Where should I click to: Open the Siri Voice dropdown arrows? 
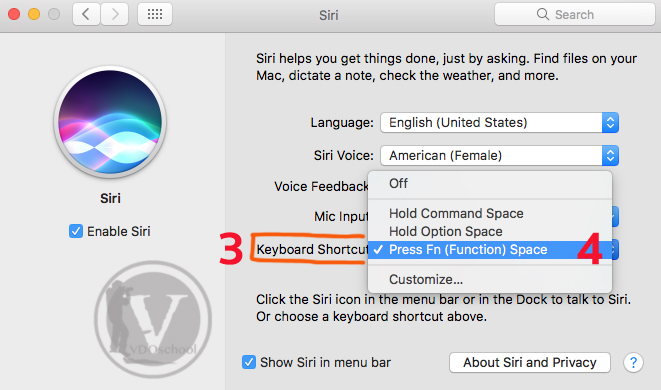[x=610, y=156]
